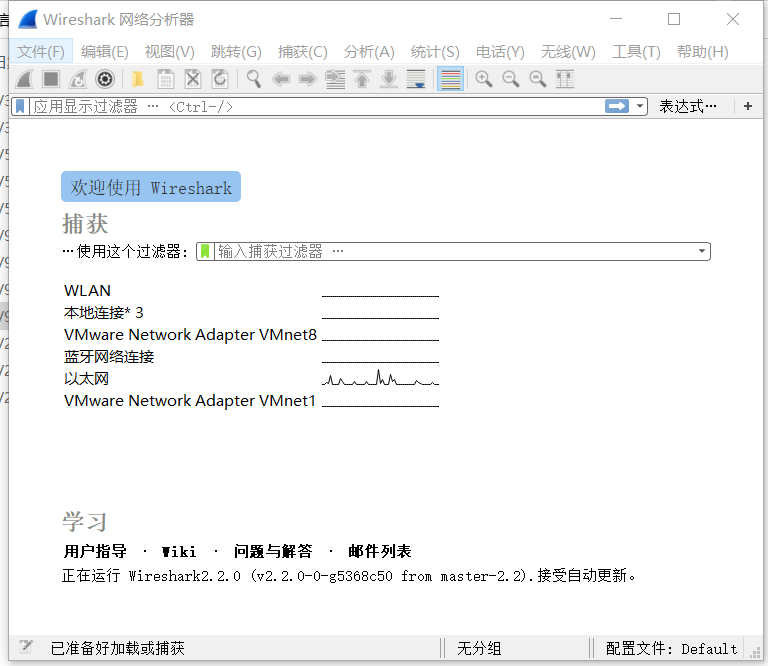Click the 以太网 traffic sparkline graph
The height and width of the screenshot is (666, 768).
pos(381,378)
